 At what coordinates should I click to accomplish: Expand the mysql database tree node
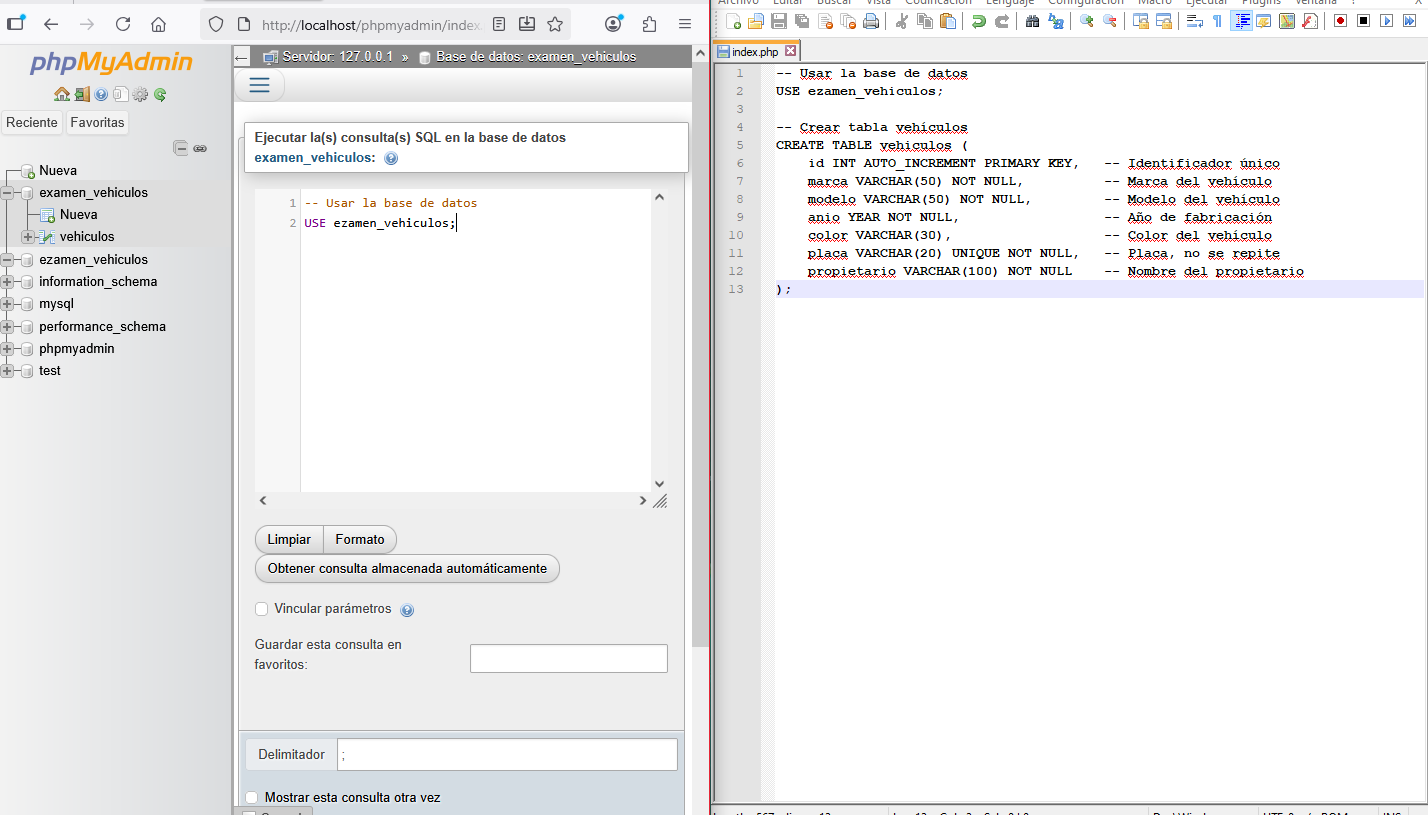(x=8, y=304)
